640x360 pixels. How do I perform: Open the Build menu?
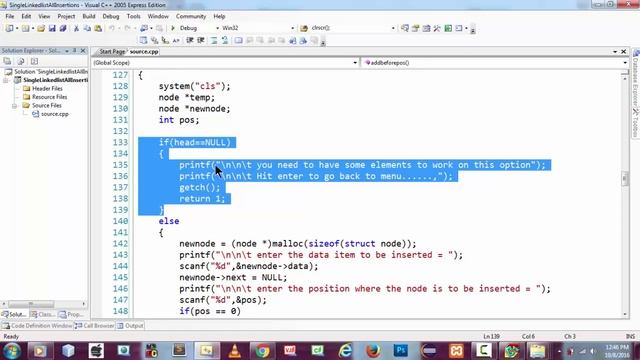coord(89,16)
